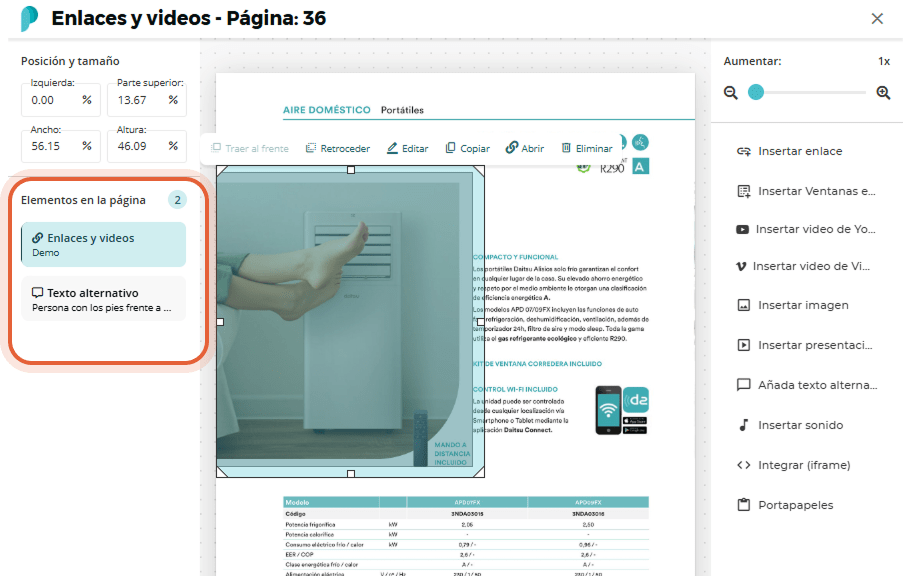Click the left-middle resize handle of selection

point(220,322)
